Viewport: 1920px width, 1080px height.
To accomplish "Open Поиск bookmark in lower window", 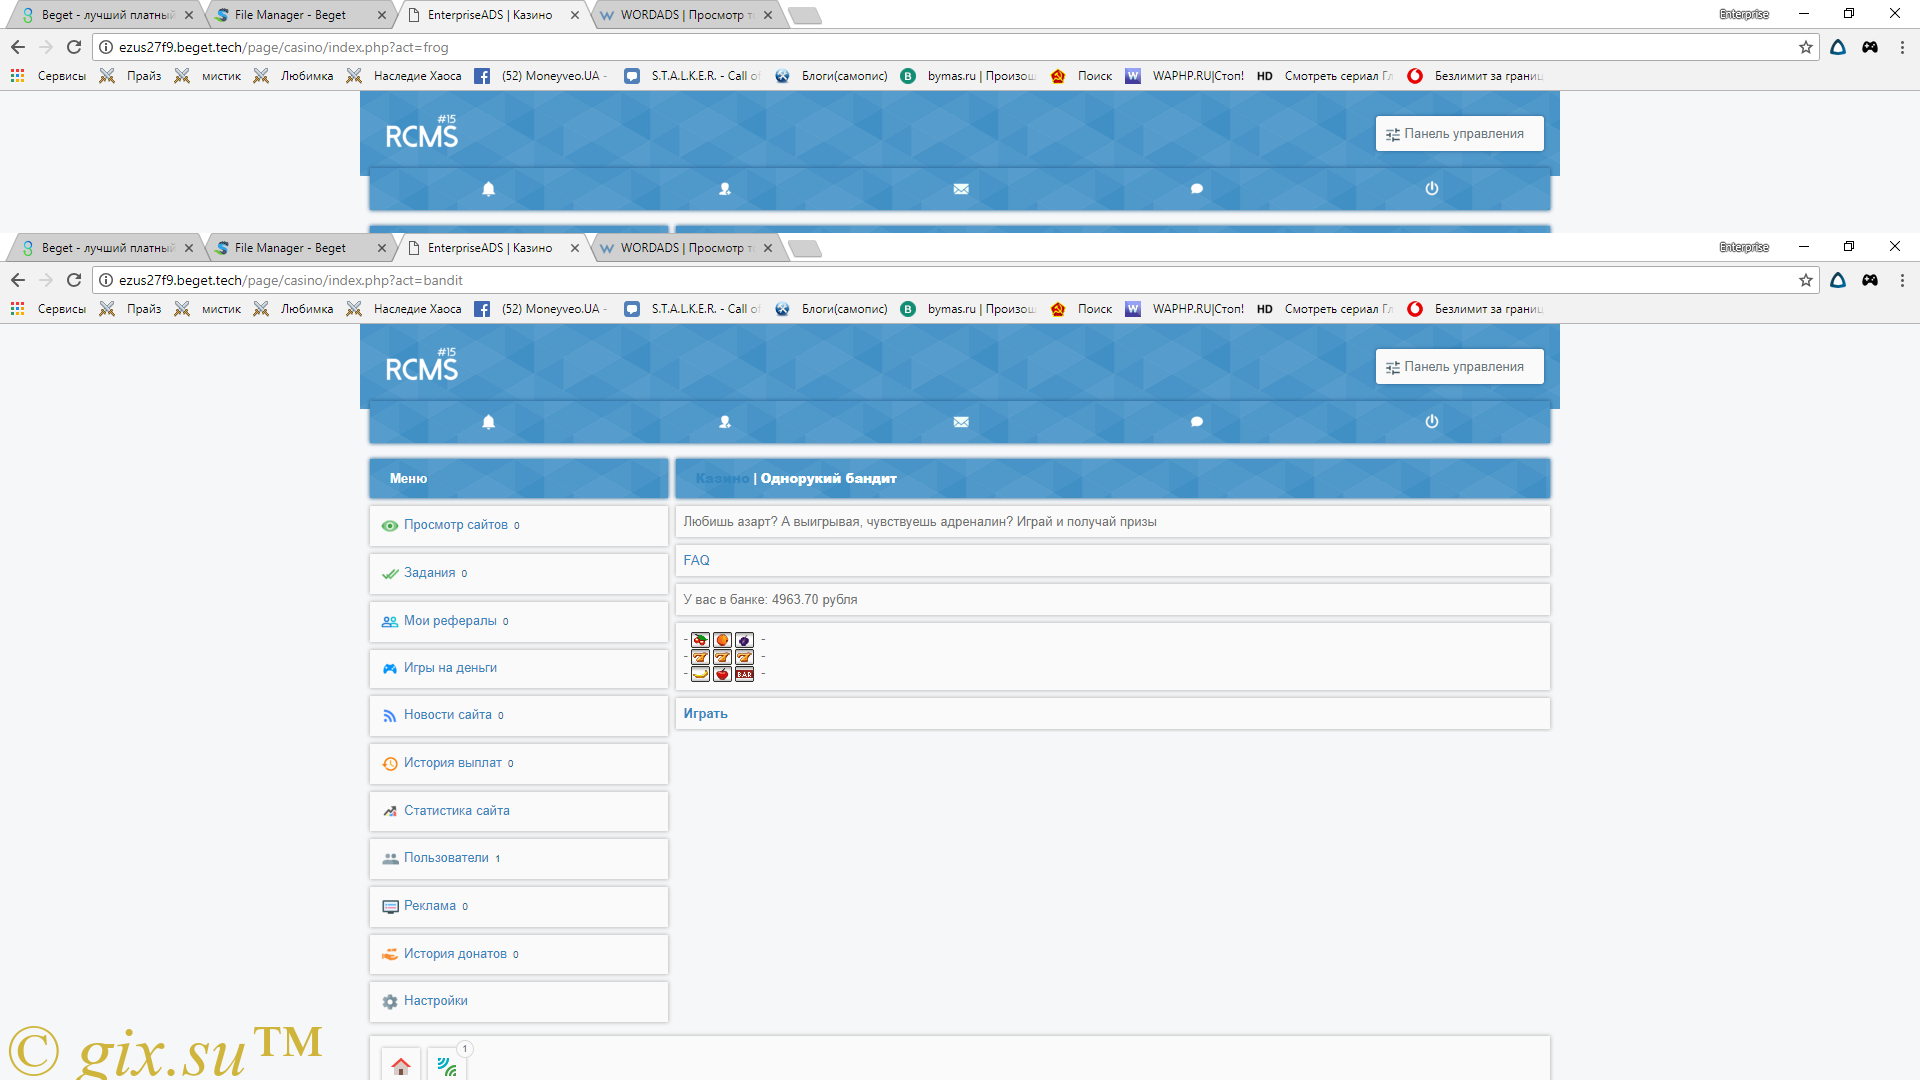I will pos(1082,309).
